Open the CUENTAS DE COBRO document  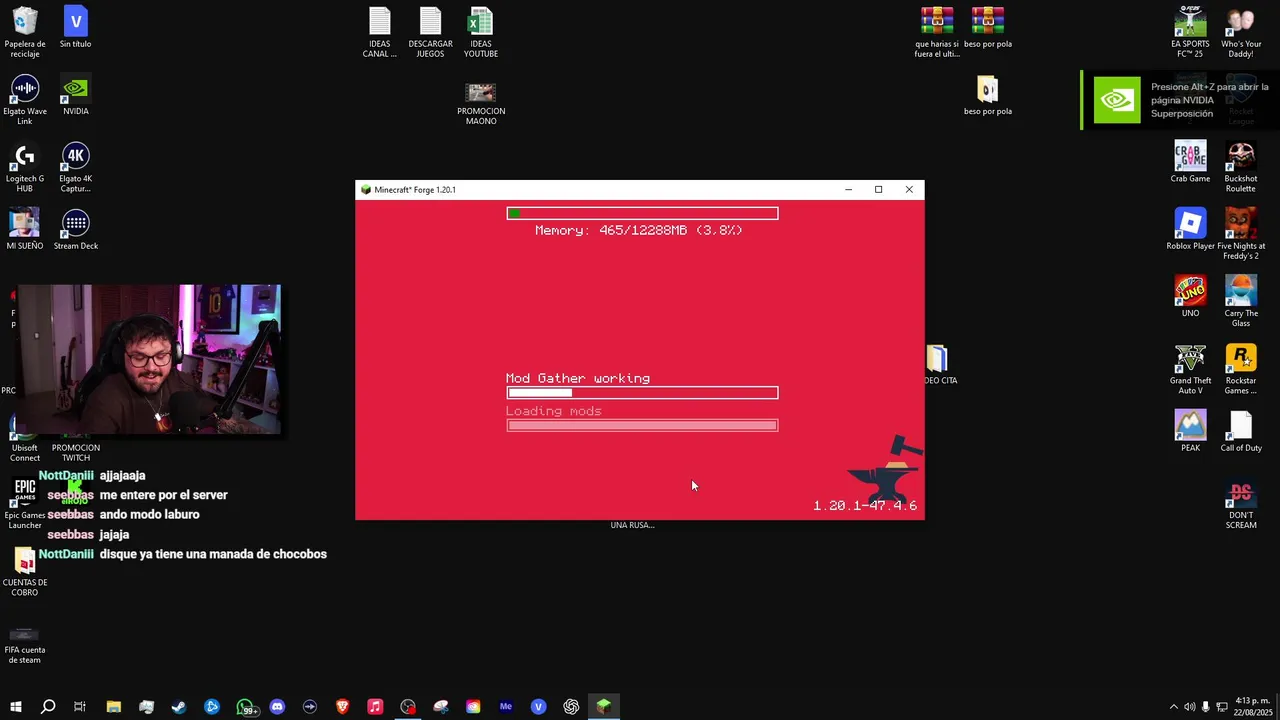click(x=25, y=572)
